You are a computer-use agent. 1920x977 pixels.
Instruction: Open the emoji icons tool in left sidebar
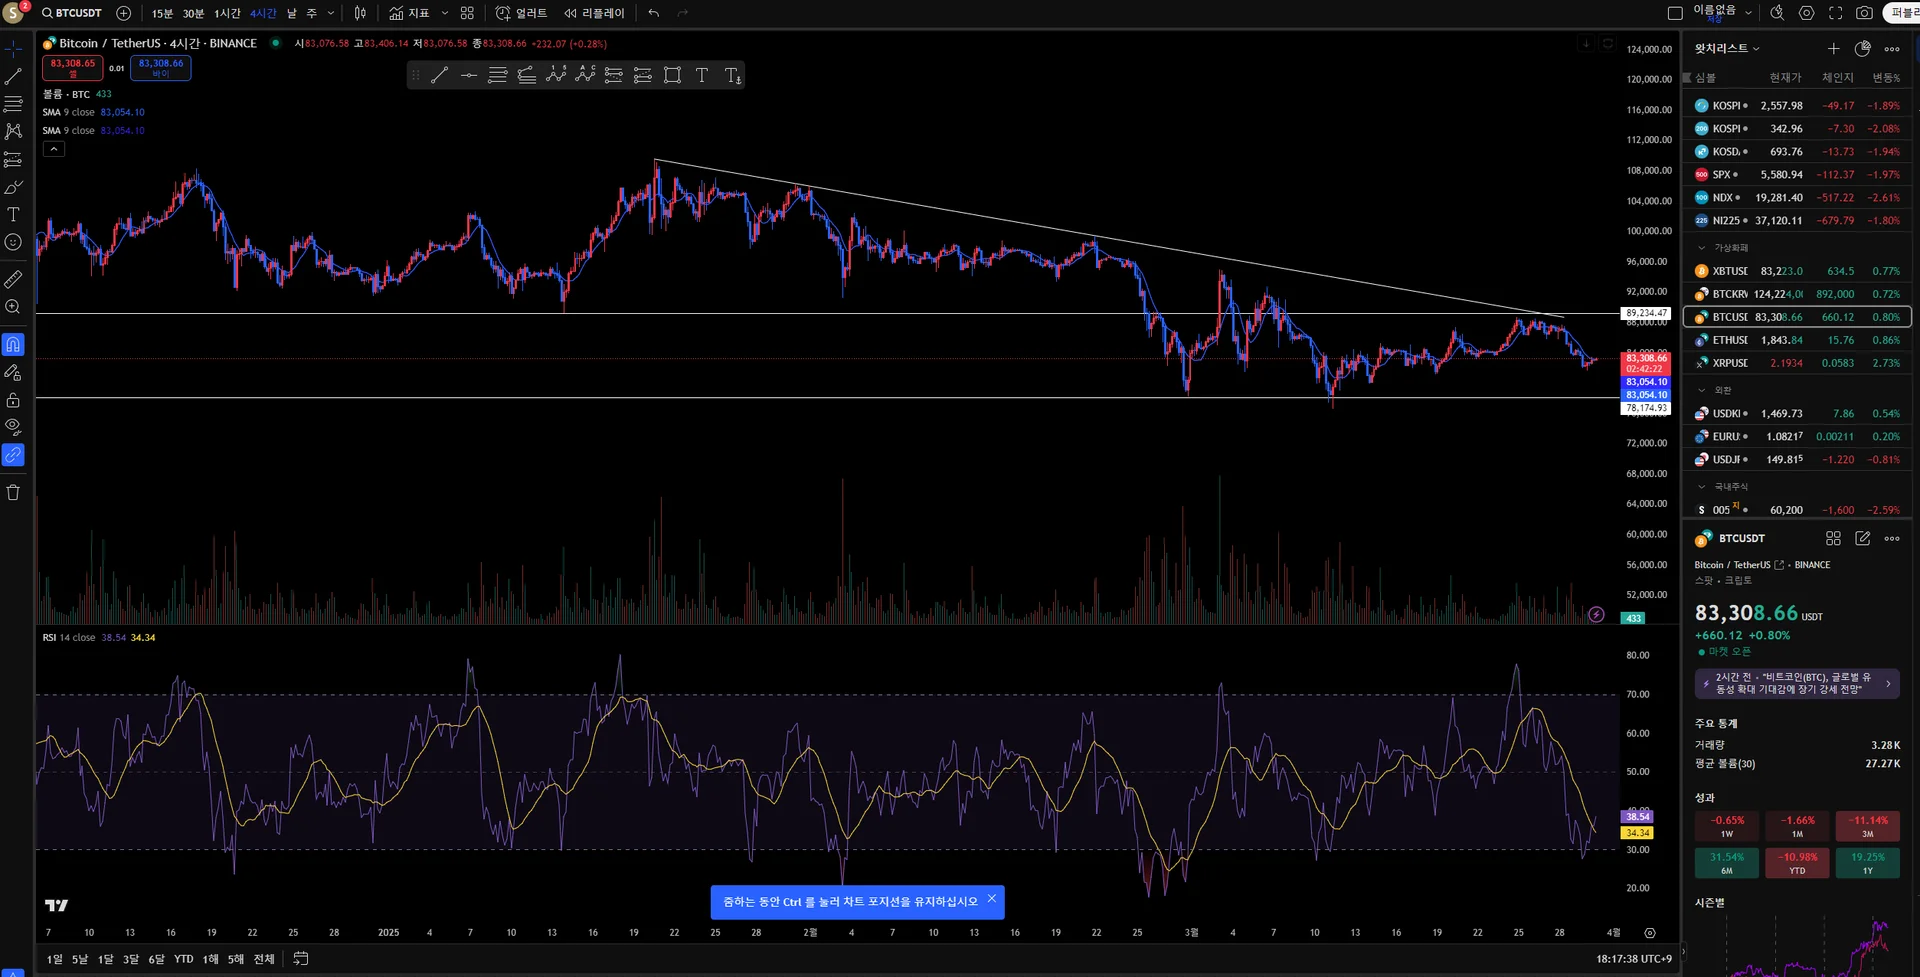tap(13, 242)
